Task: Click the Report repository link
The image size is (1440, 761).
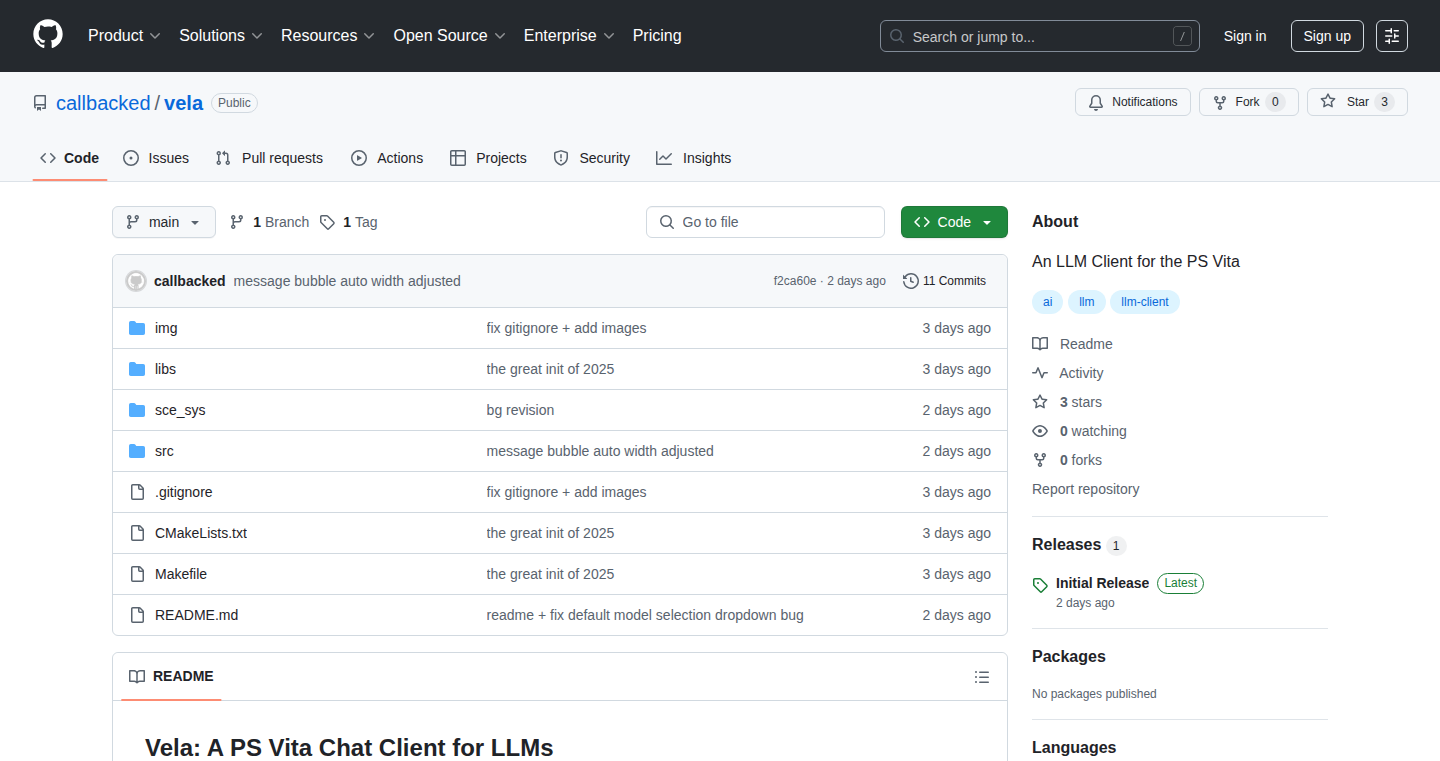Action: pos(1085,489)
